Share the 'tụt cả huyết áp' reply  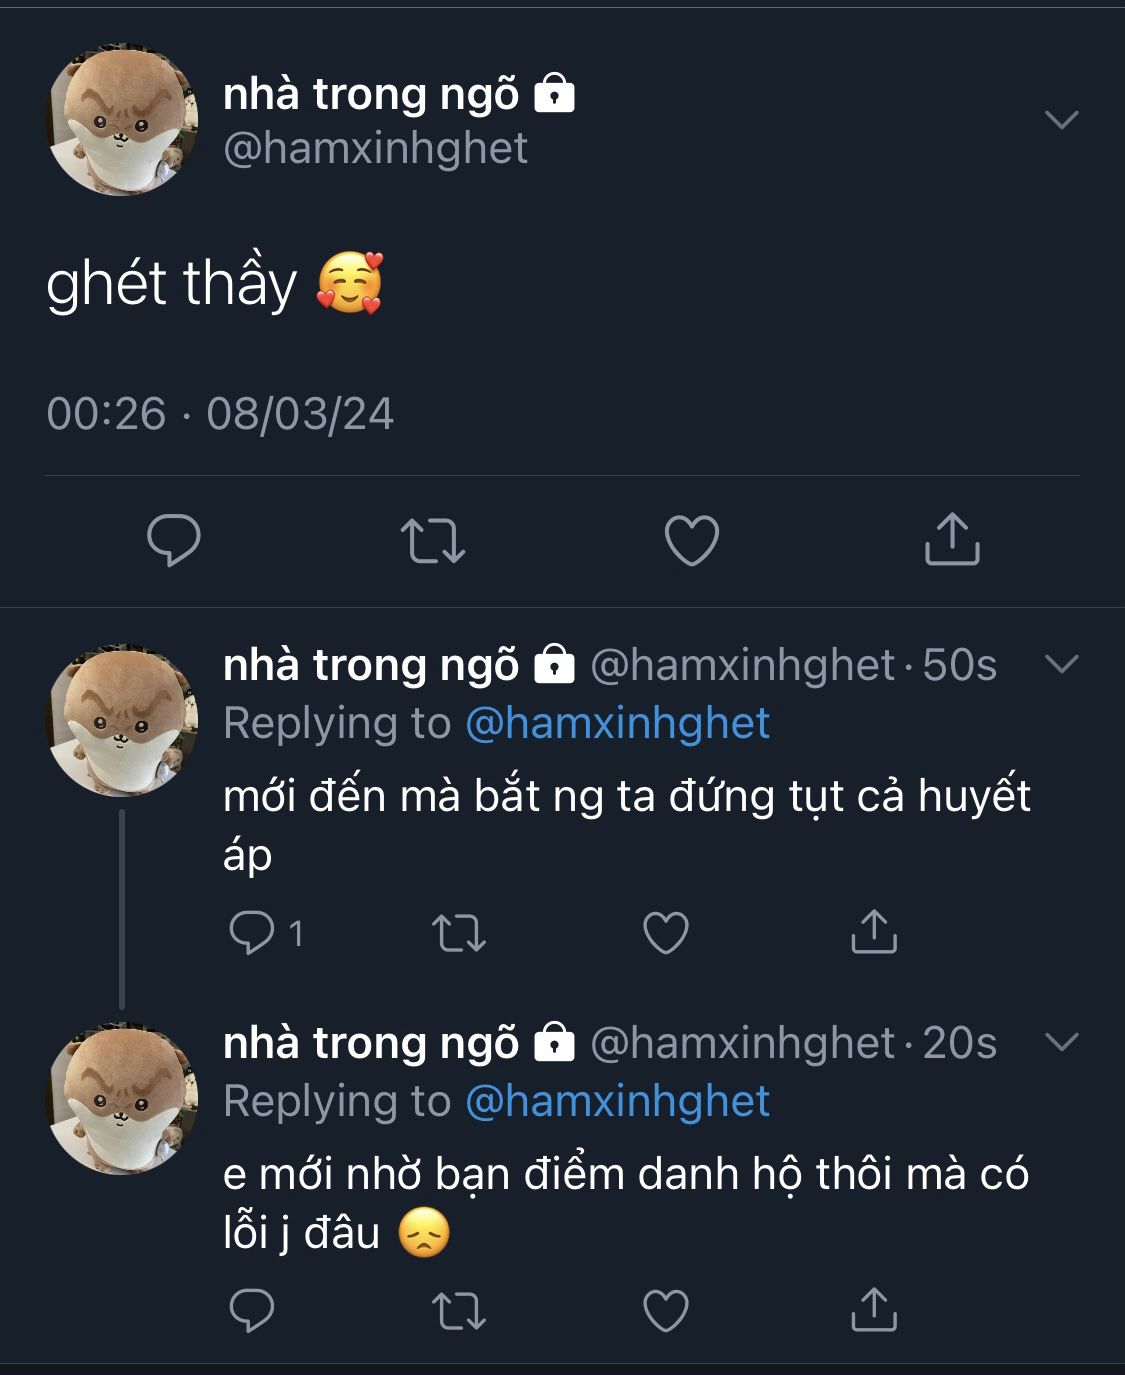(873, 933)
